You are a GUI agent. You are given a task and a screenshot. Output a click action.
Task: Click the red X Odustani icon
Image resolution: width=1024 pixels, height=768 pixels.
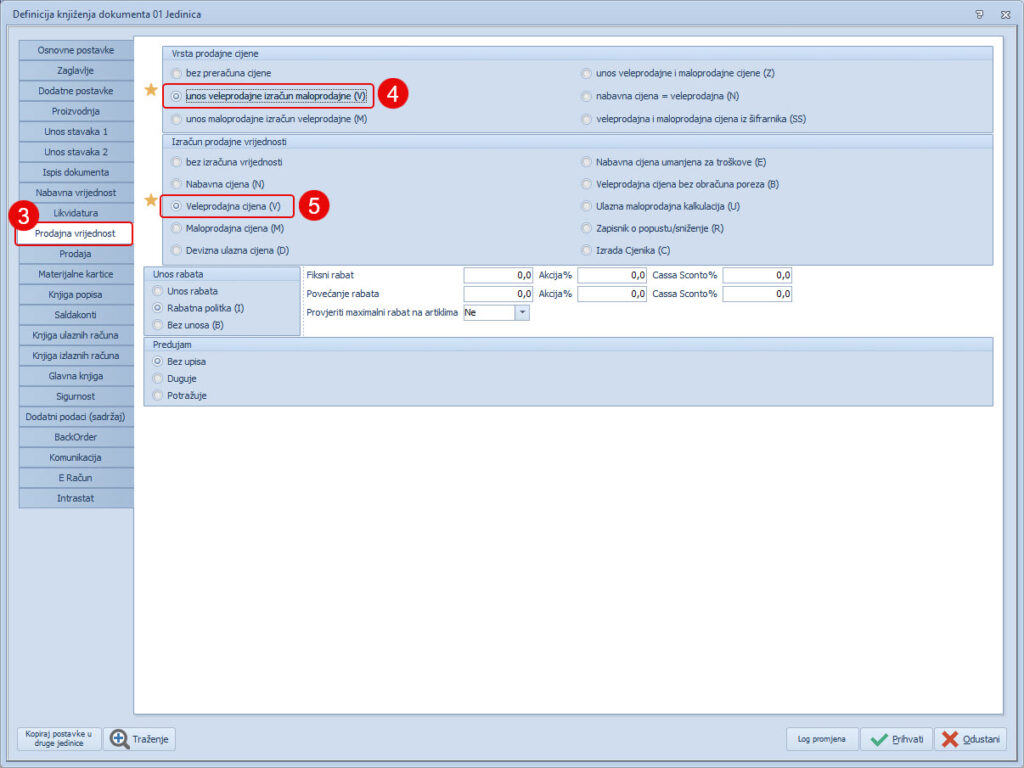pos(950,739)
